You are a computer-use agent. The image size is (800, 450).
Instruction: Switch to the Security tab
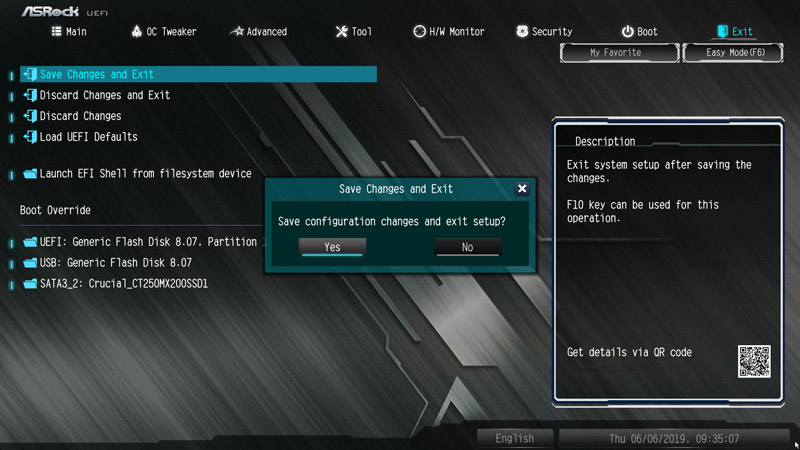[544, 32]
